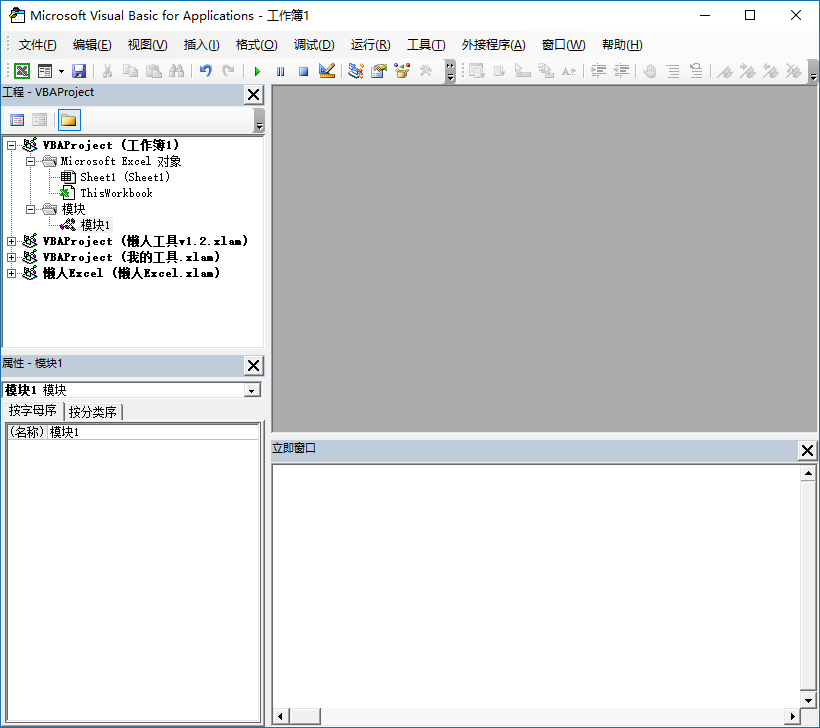Open the Insert dropdown arrow on the toolbar
Image resolution: width=820 pixels, height=728 pixels.
61,70
